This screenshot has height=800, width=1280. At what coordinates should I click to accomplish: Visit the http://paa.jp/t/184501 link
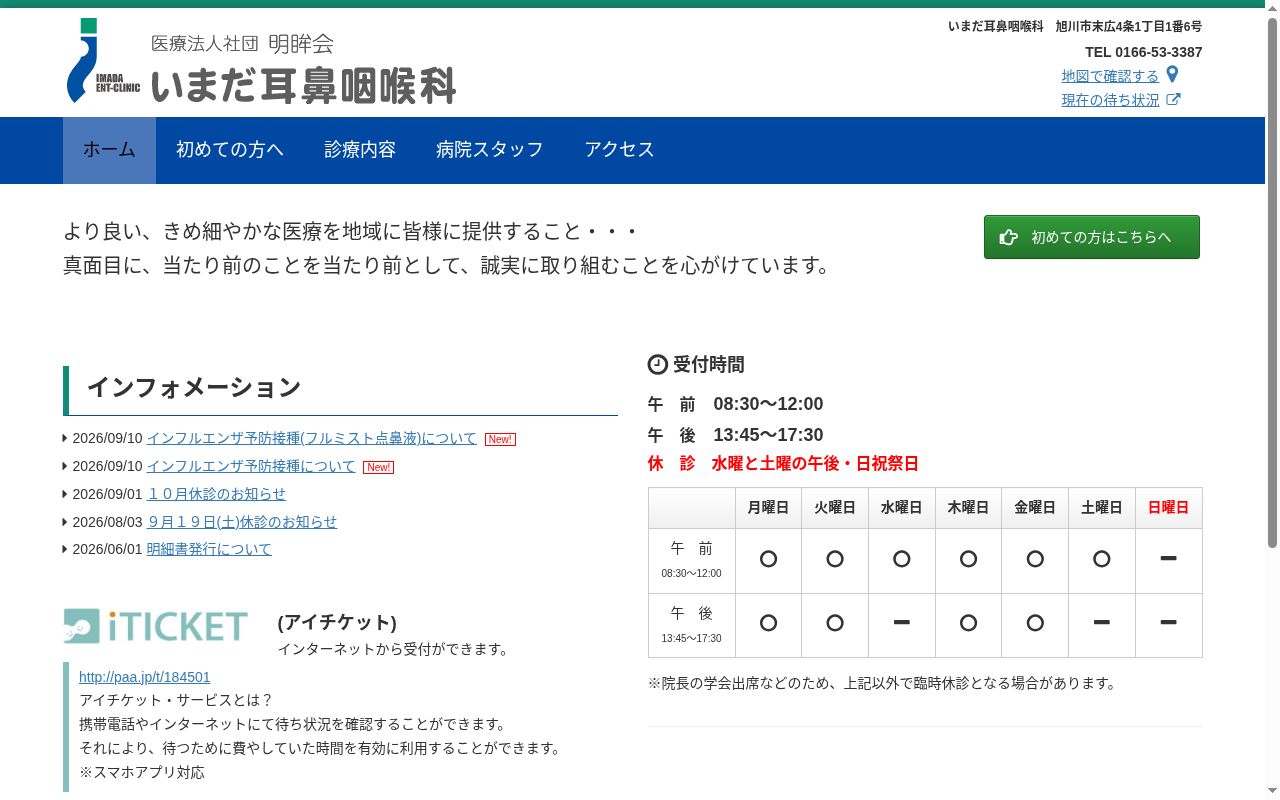145,677
